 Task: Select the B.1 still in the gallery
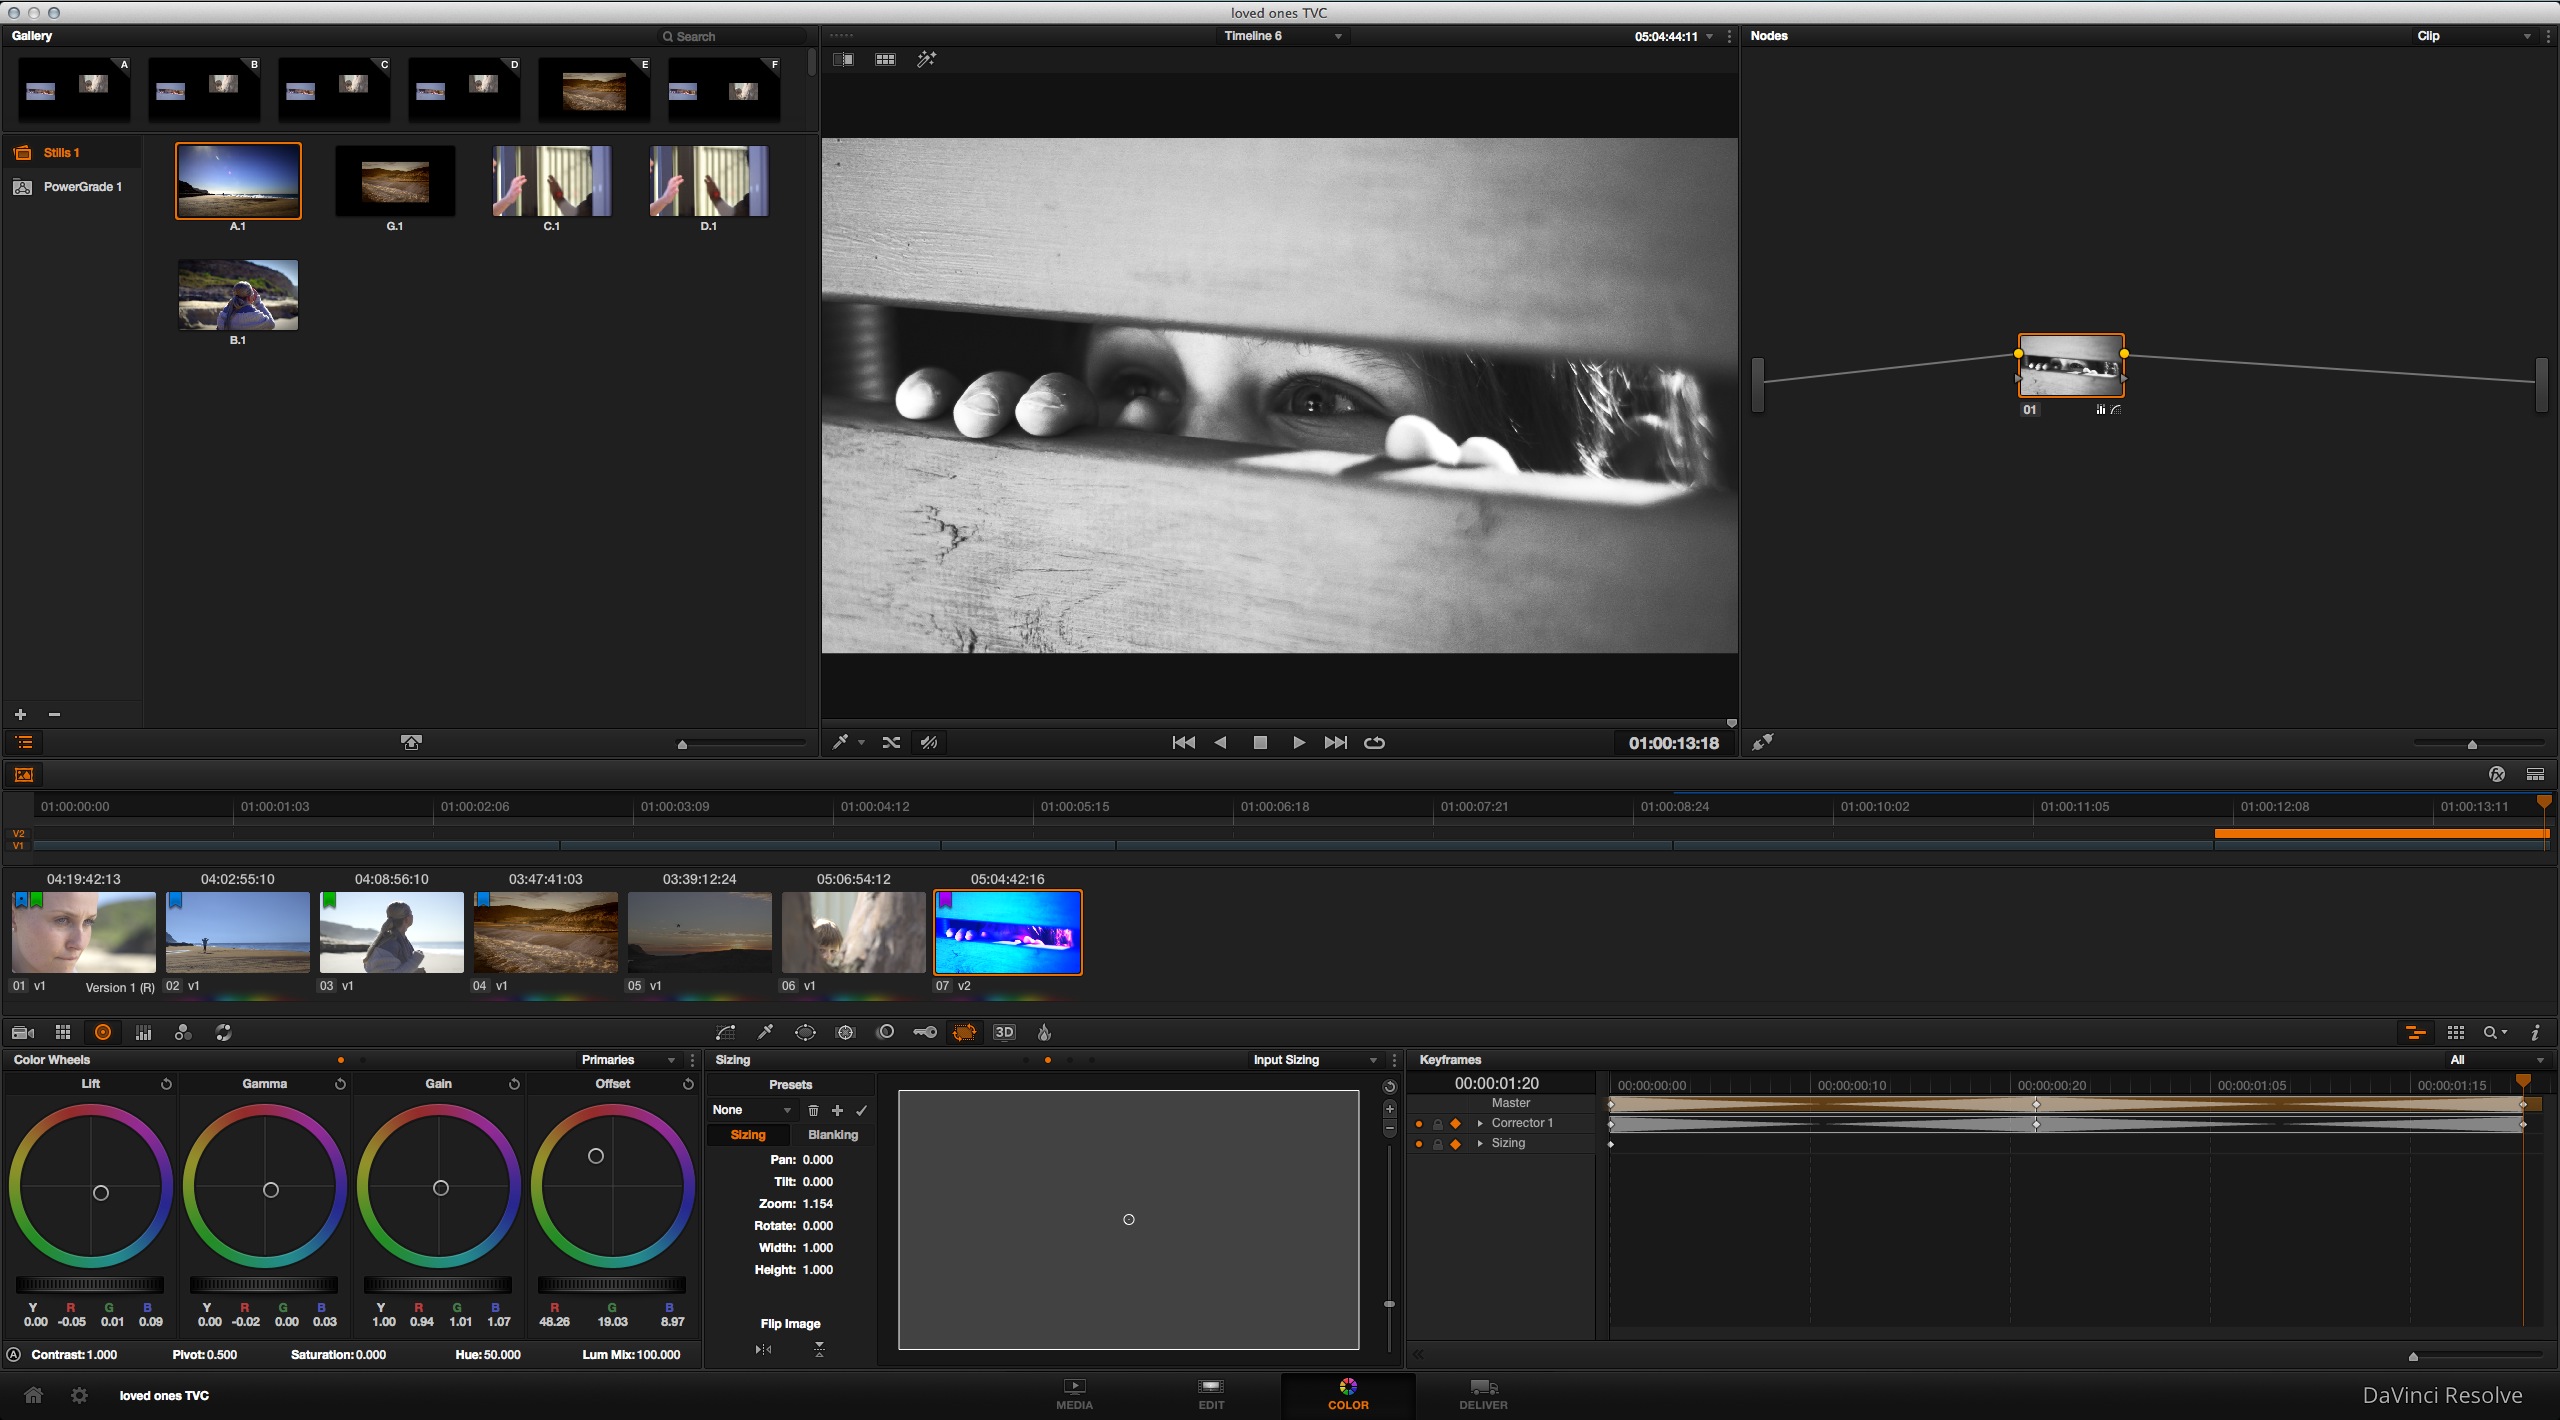[237, 295]
